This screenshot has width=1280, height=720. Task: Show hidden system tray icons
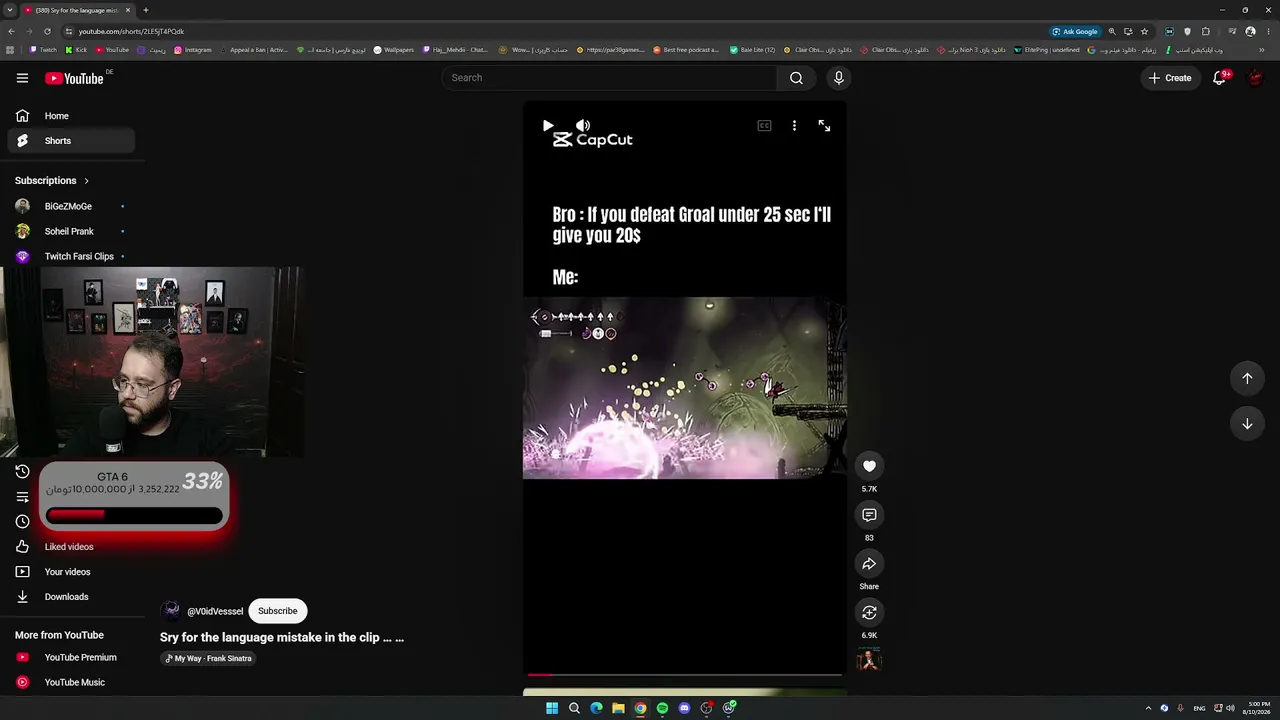(1148, 708)
